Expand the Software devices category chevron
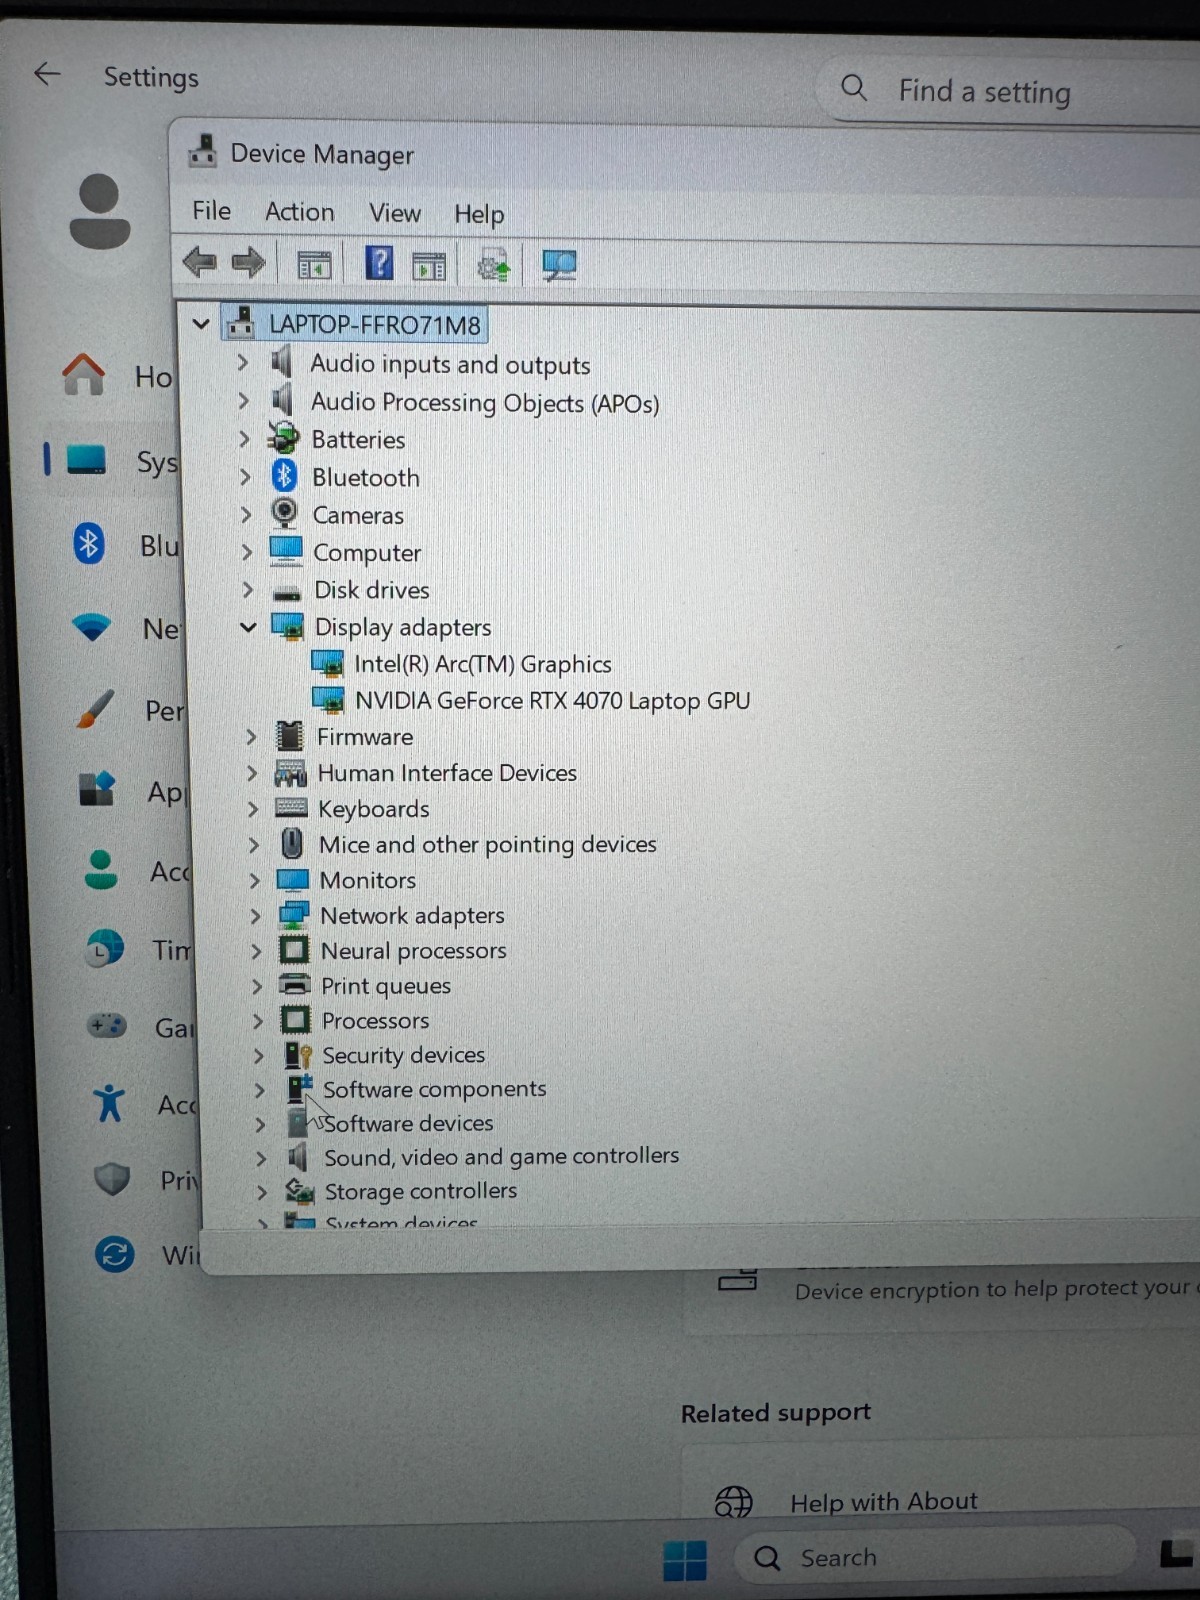 pyautogui.click(x=260, y=1123)
